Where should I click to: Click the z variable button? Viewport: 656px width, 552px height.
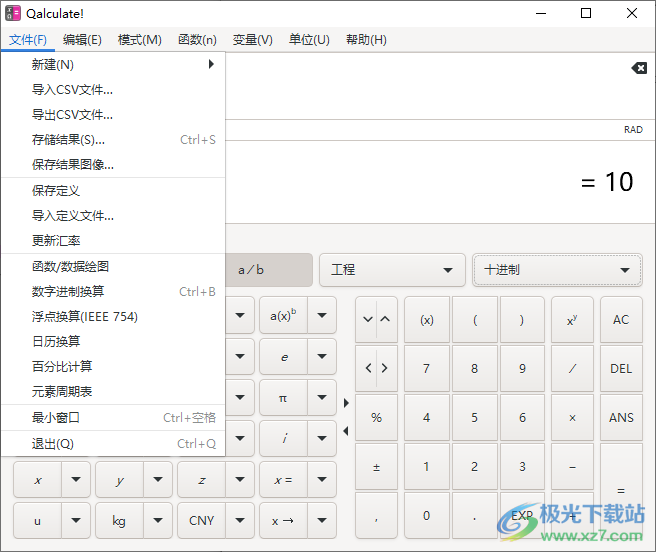click(x=202, y=480)
